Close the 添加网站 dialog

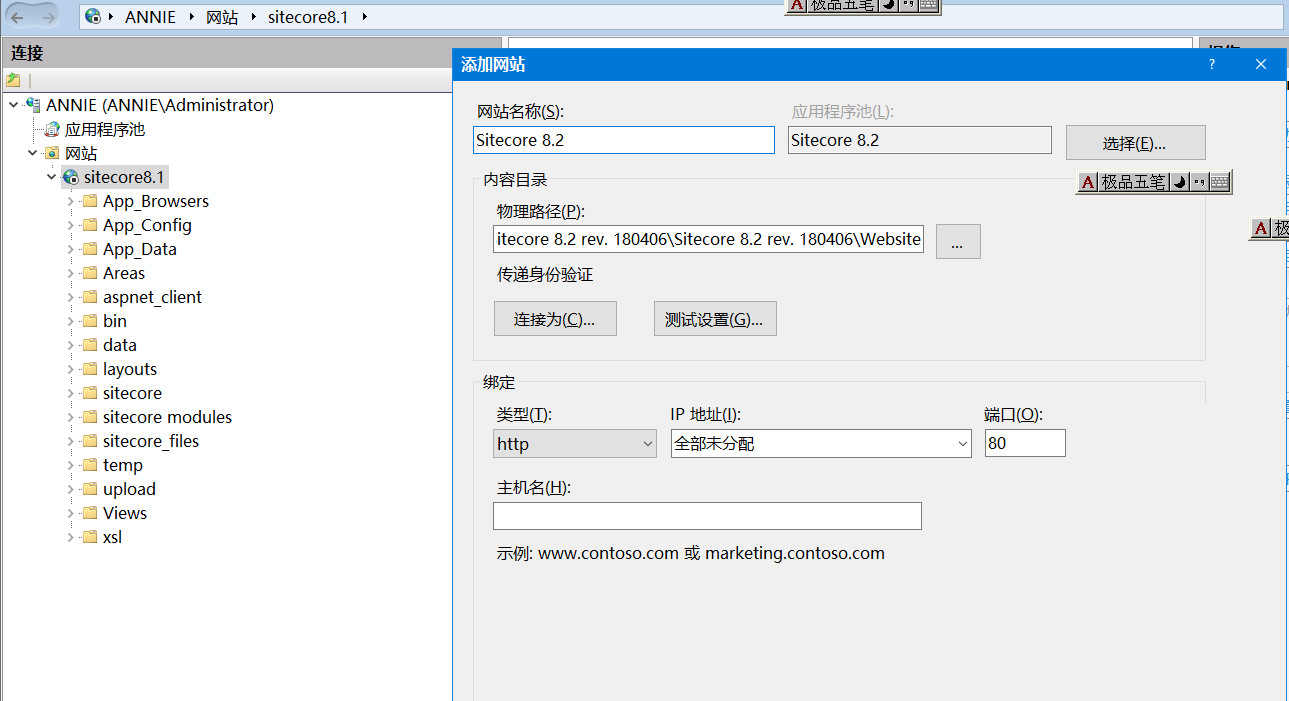(x=1261, y=64)
